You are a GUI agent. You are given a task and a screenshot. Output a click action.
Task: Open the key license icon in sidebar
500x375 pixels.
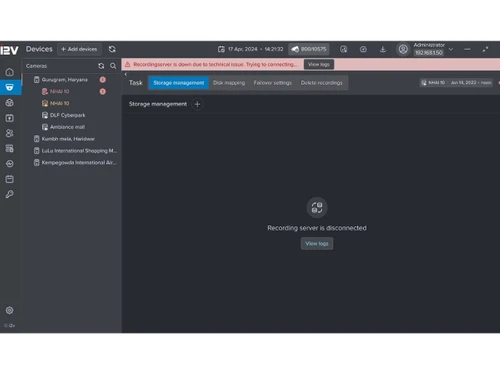pyautogui.click(x=10, y=194)
